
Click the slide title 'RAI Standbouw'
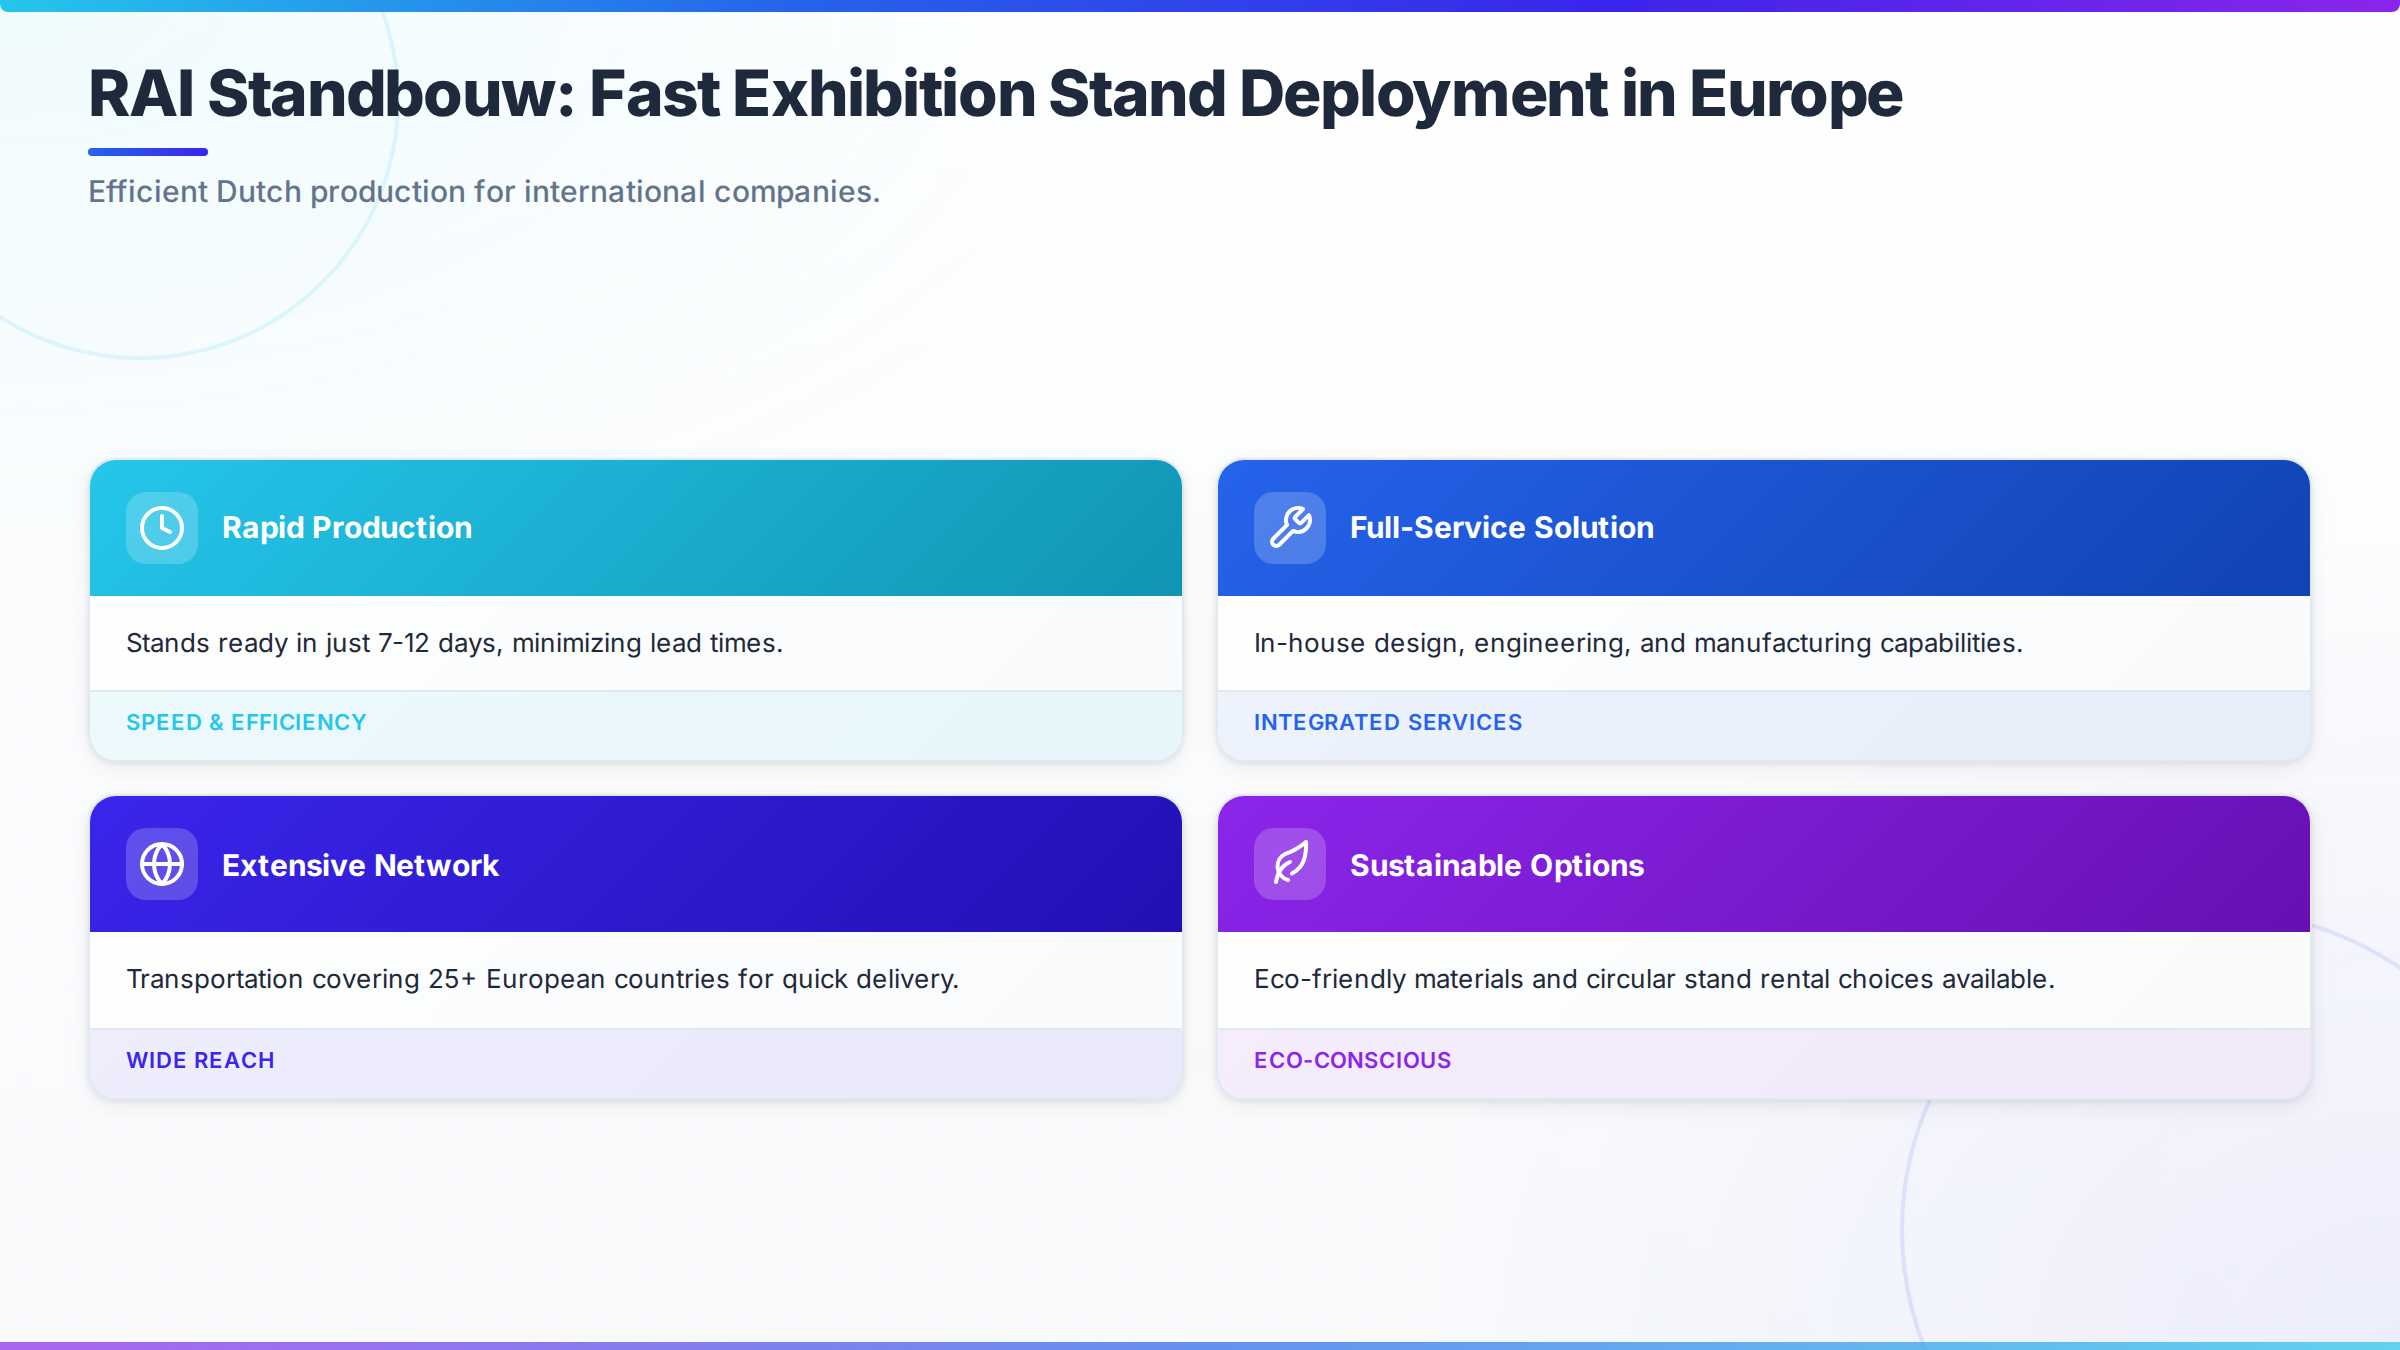995,94
